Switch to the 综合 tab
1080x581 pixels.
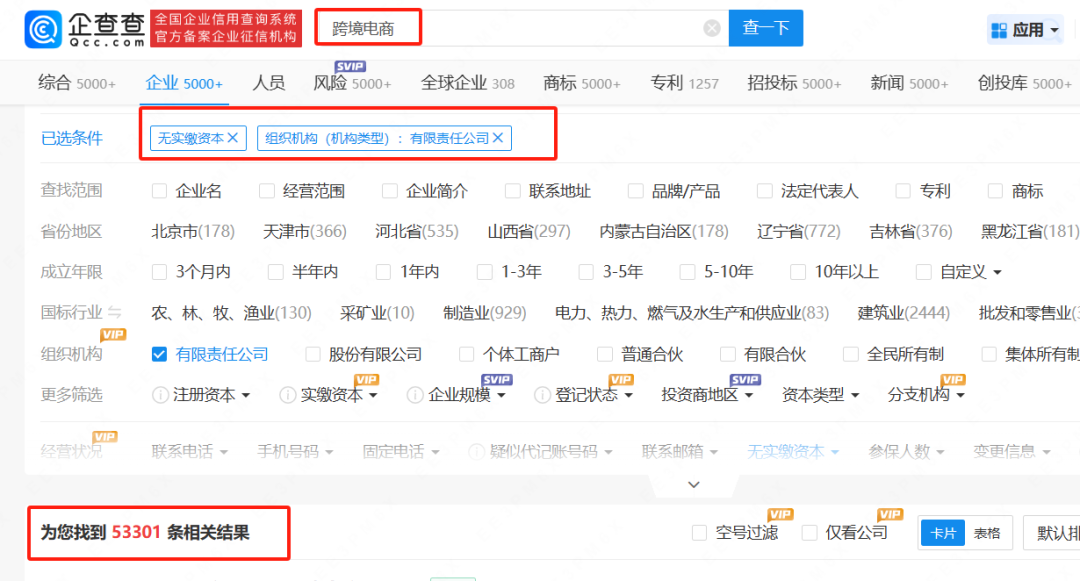[77, 82]
